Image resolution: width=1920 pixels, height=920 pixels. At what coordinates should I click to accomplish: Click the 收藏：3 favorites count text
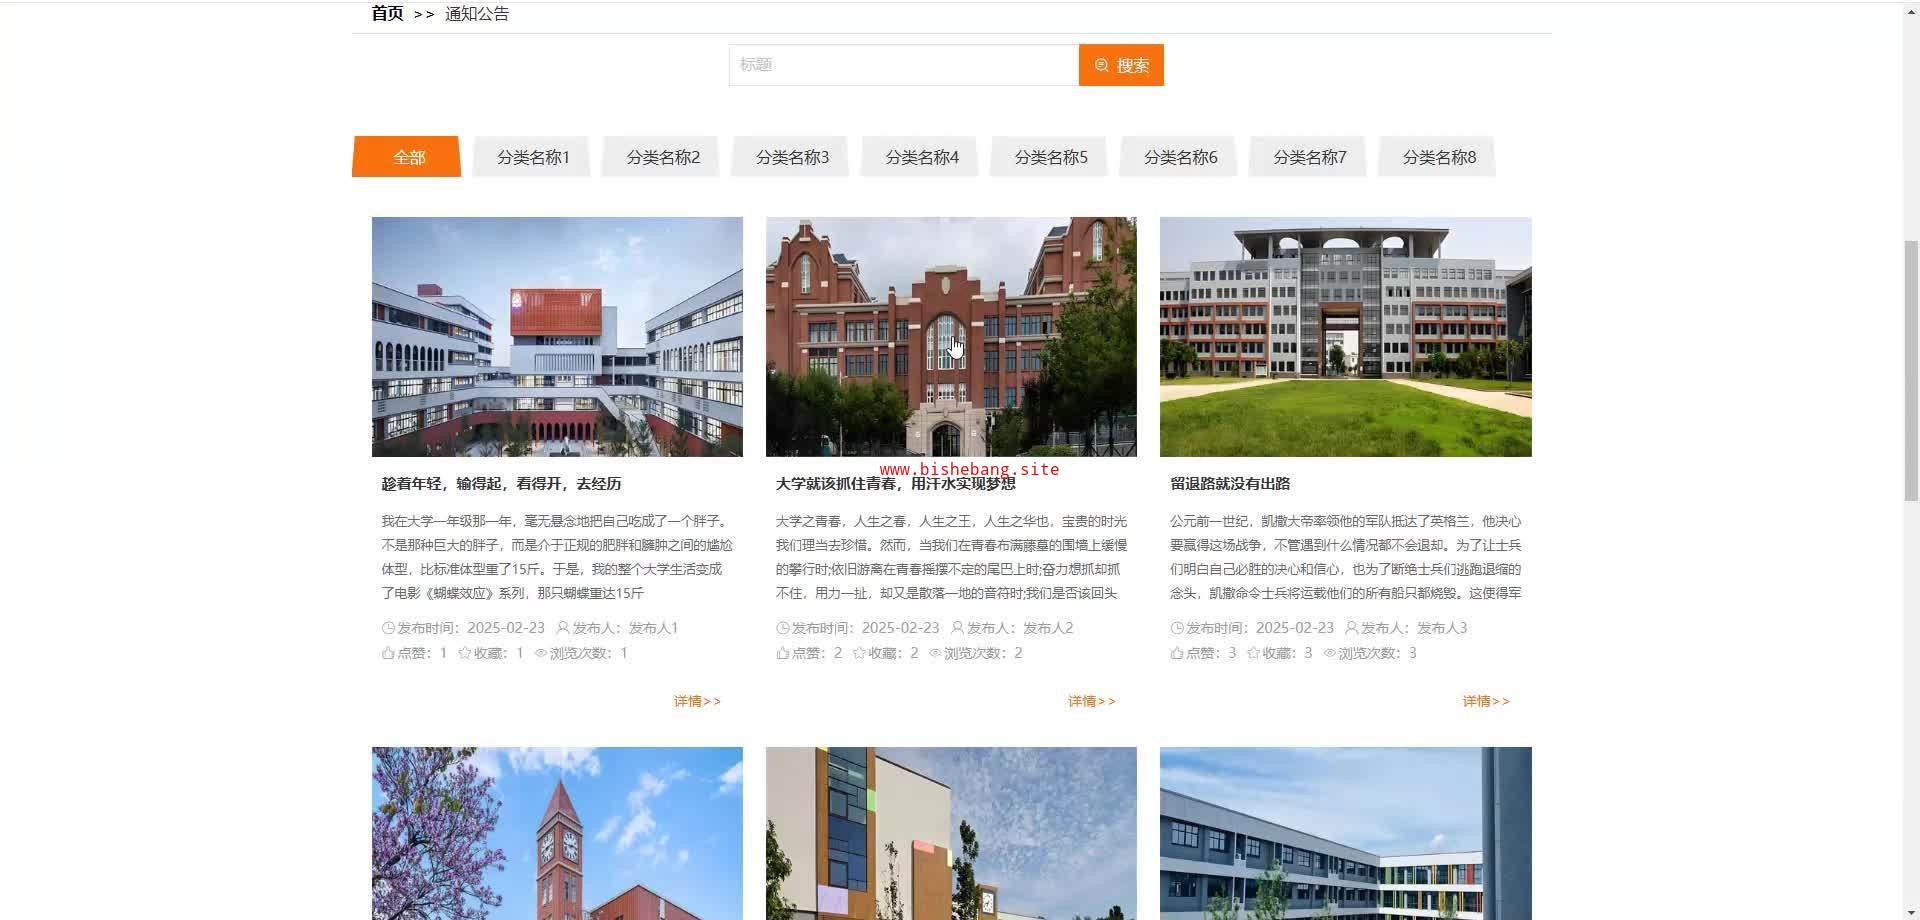point(1287,653)
